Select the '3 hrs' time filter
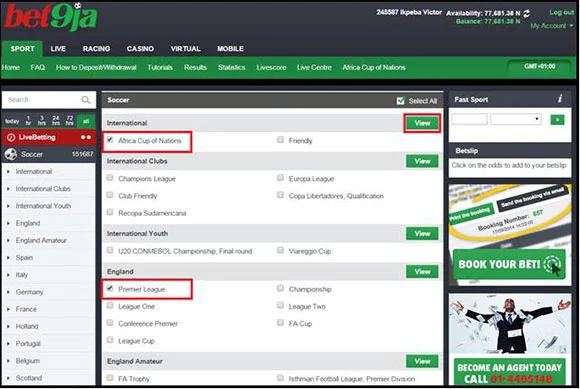 [x=41, y=121]
